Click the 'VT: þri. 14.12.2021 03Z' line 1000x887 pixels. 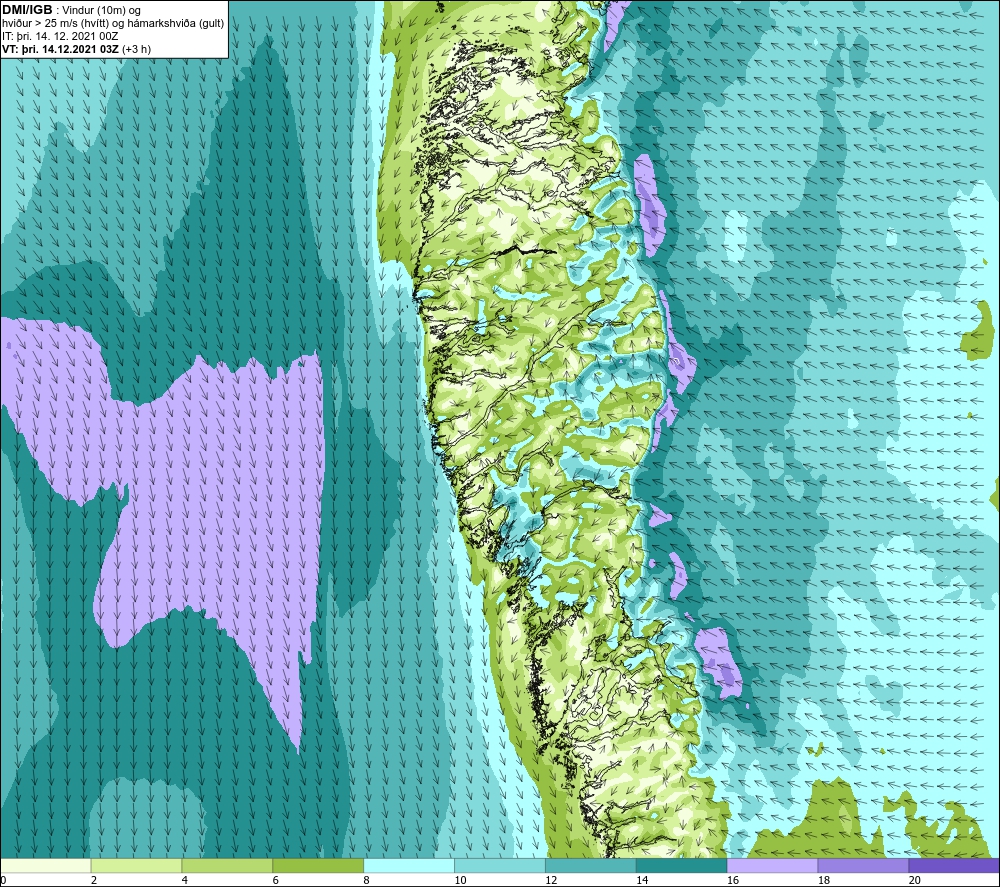click(60, 49)
